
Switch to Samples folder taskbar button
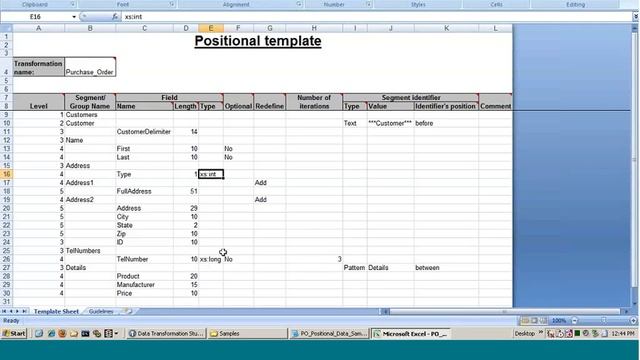point(248,333)
